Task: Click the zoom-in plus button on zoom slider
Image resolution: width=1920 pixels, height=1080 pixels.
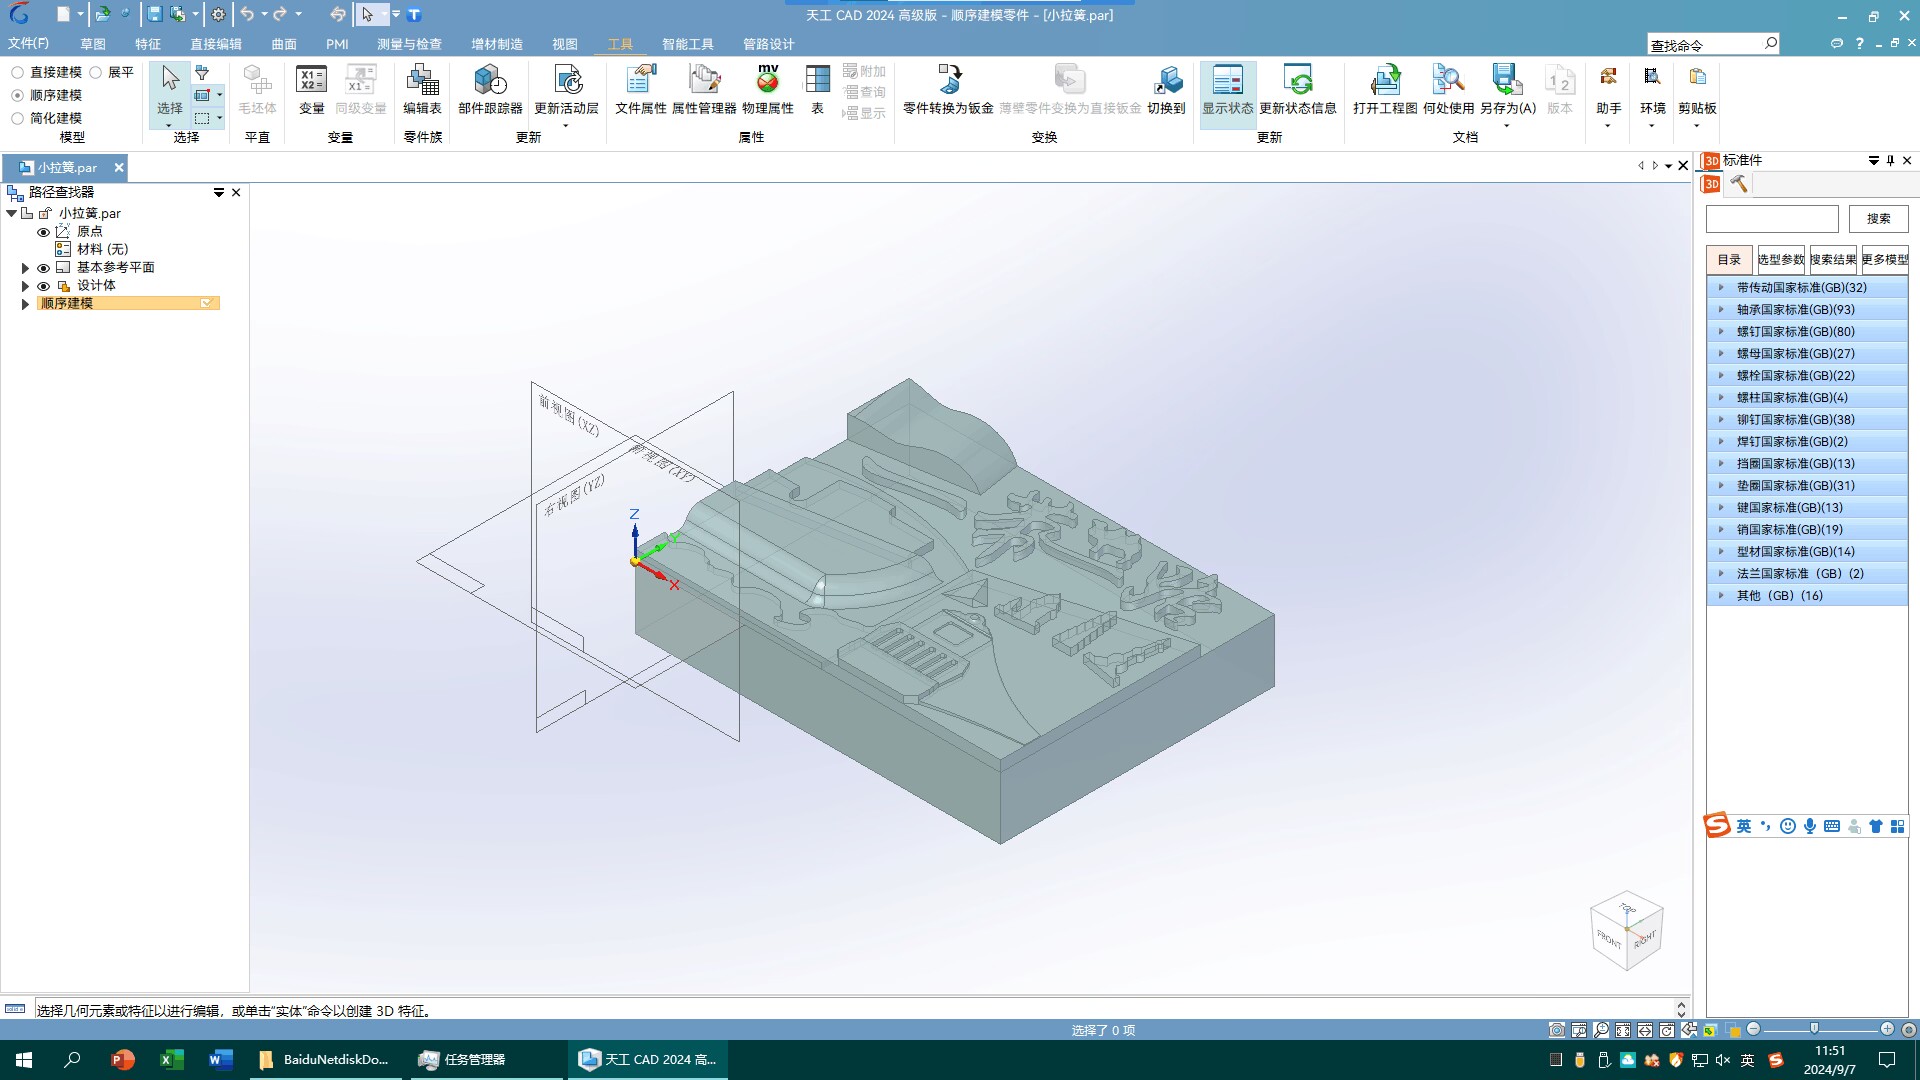Action: tap(1887, 1029)
